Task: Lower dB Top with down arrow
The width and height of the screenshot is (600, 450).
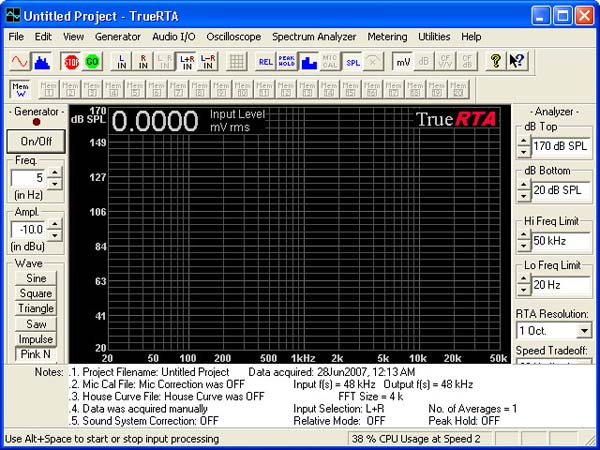Action: click(523, 152)
